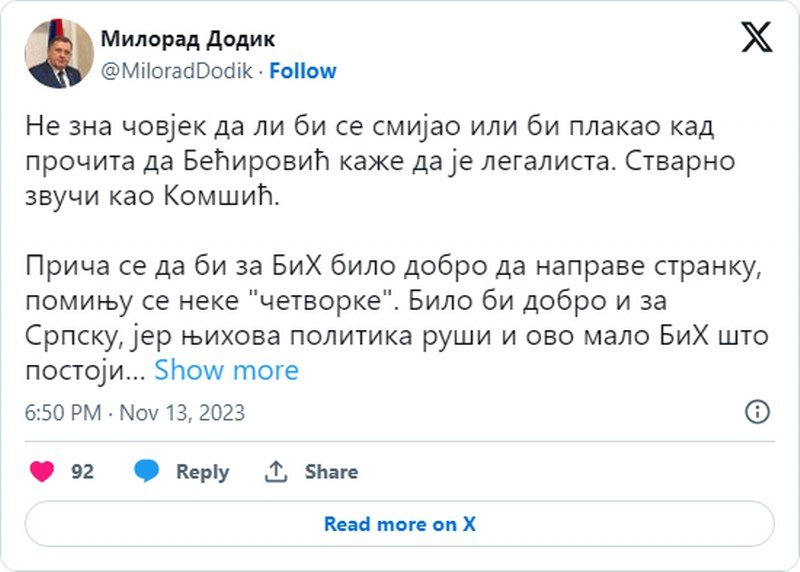Like the tweet with the pink heart icon
Viewport: 800px width, 572px height.
[42, 471]
